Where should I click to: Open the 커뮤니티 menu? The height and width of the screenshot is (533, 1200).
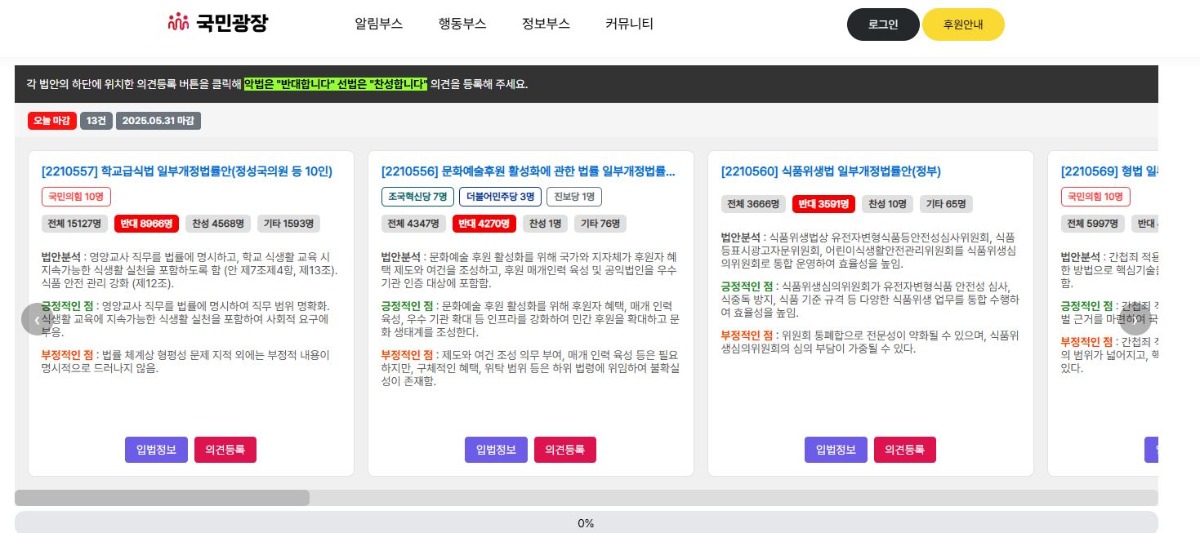[629, 24]
